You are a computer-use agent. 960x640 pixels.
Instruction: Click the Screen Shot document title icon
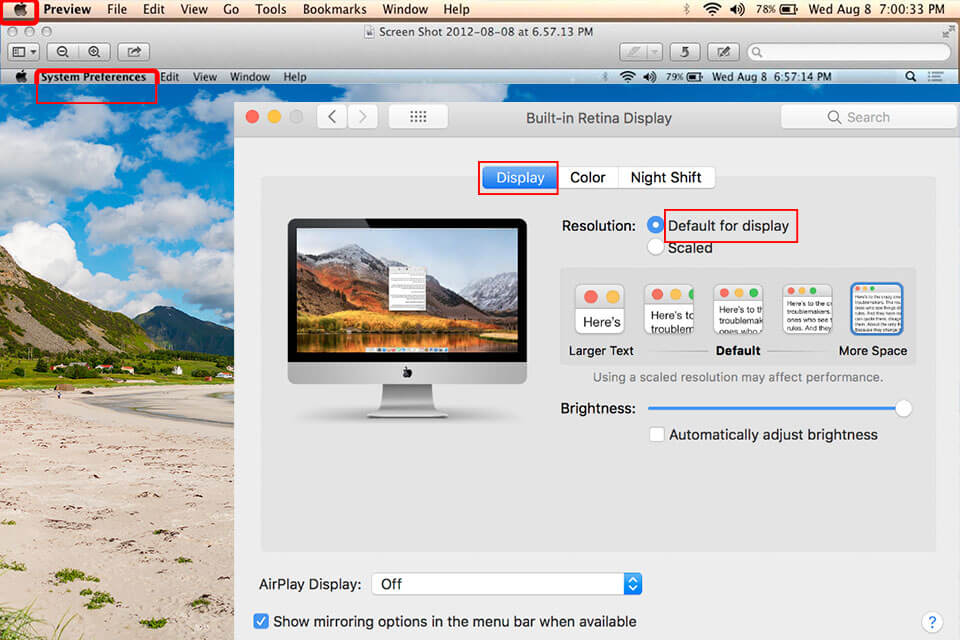tap(369, 32)
